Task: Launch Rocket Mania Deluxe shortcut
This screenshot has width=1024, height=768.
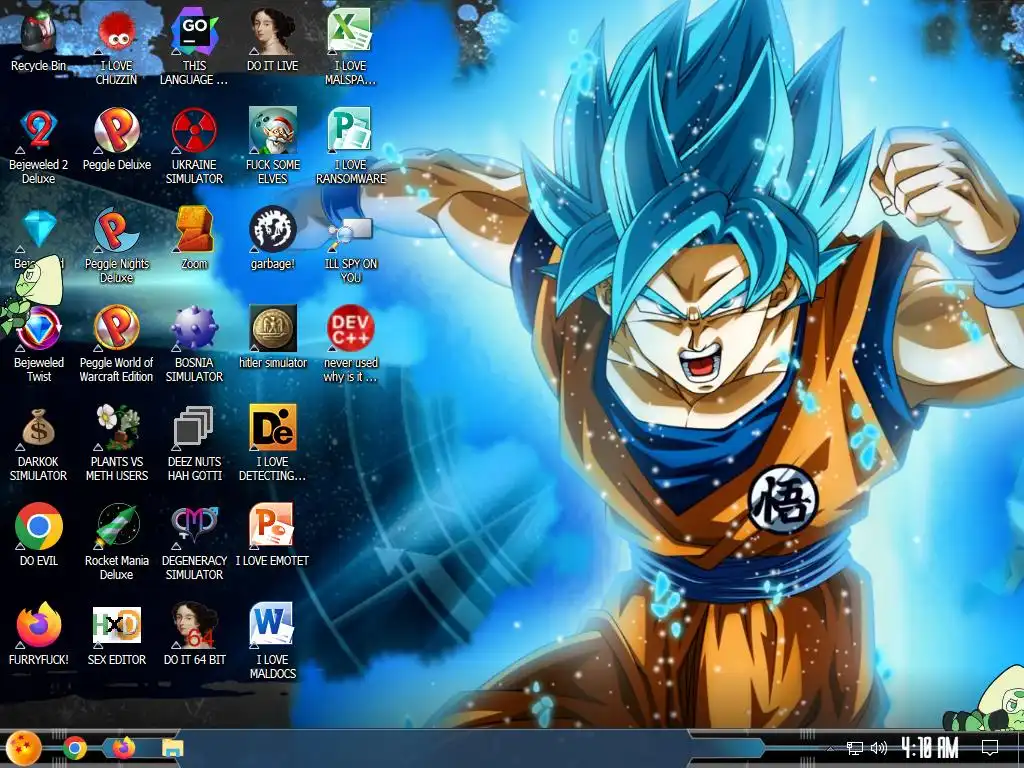Action: coord(117,526)
